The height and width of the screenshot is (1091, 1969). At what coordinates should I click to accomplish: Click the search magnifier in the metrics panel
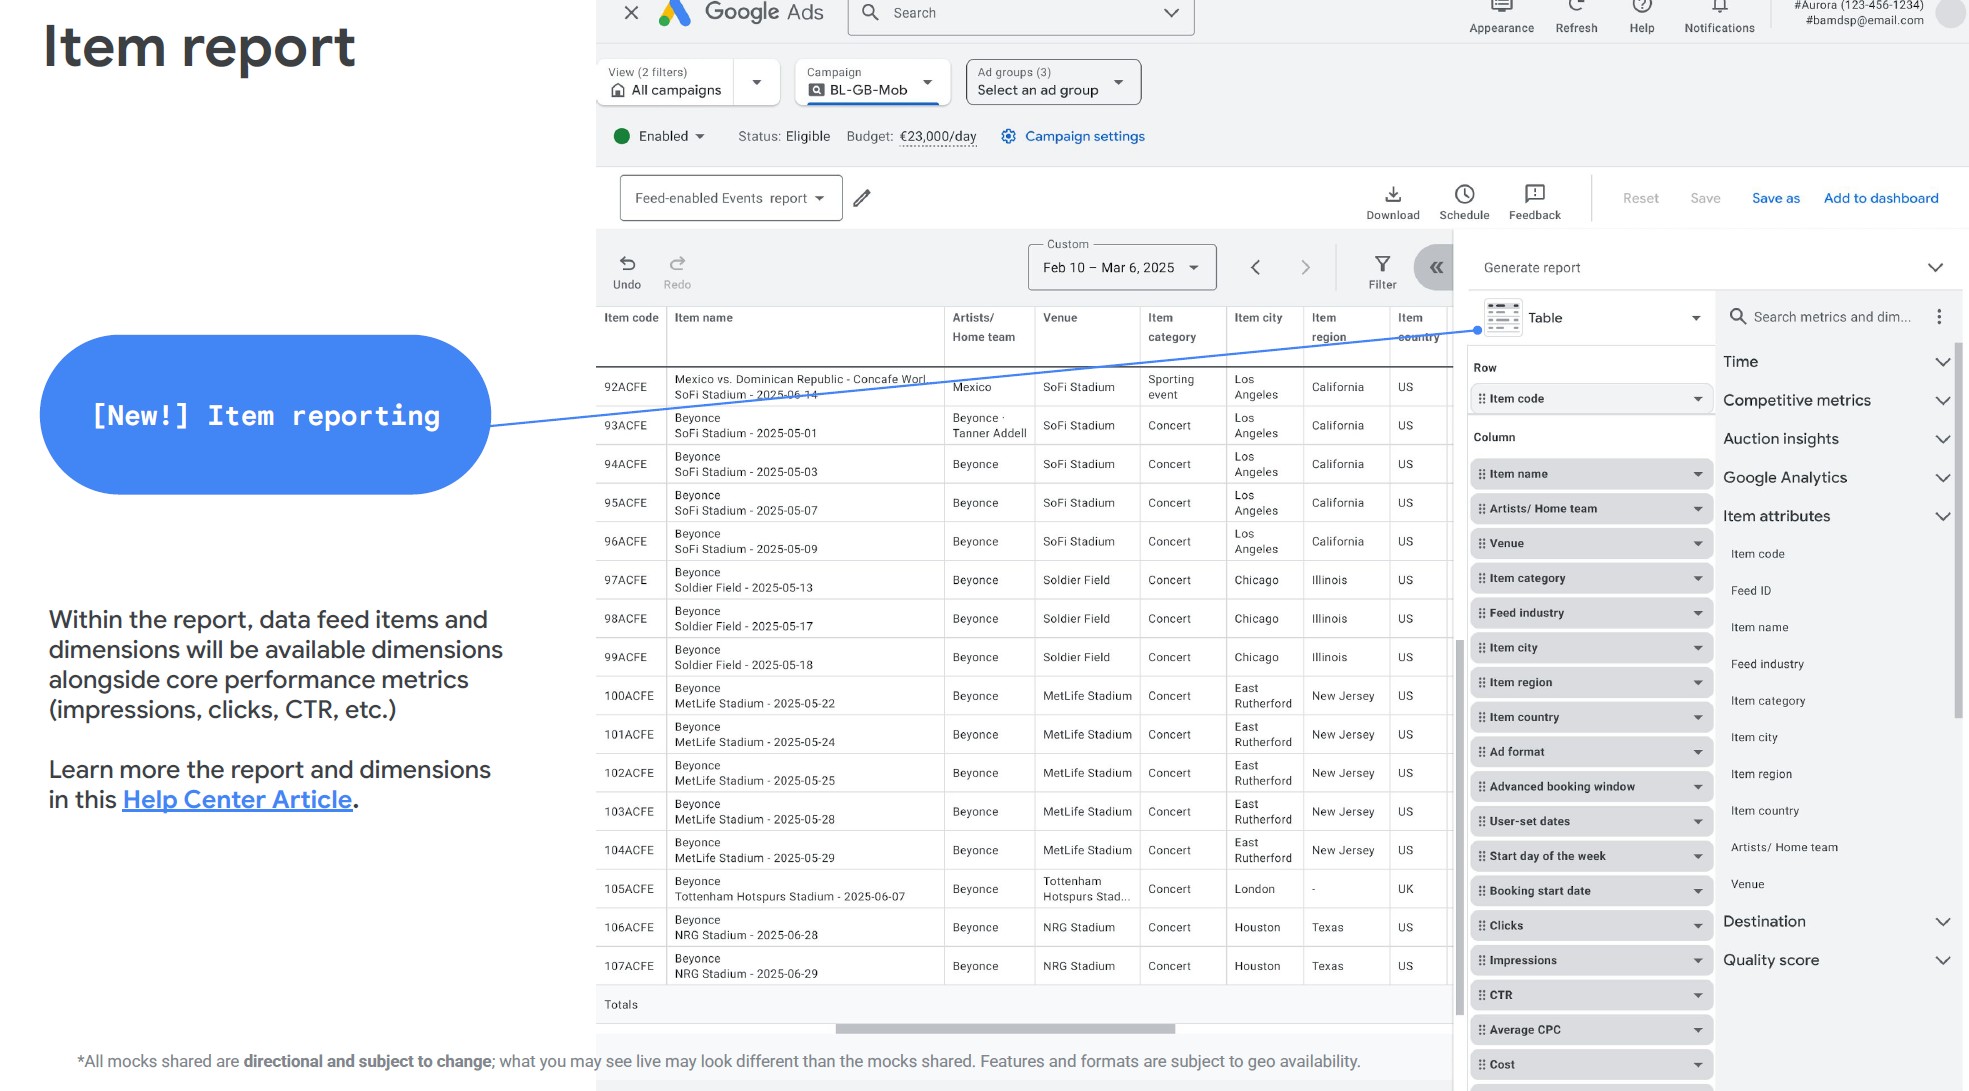click(1738, 317)
